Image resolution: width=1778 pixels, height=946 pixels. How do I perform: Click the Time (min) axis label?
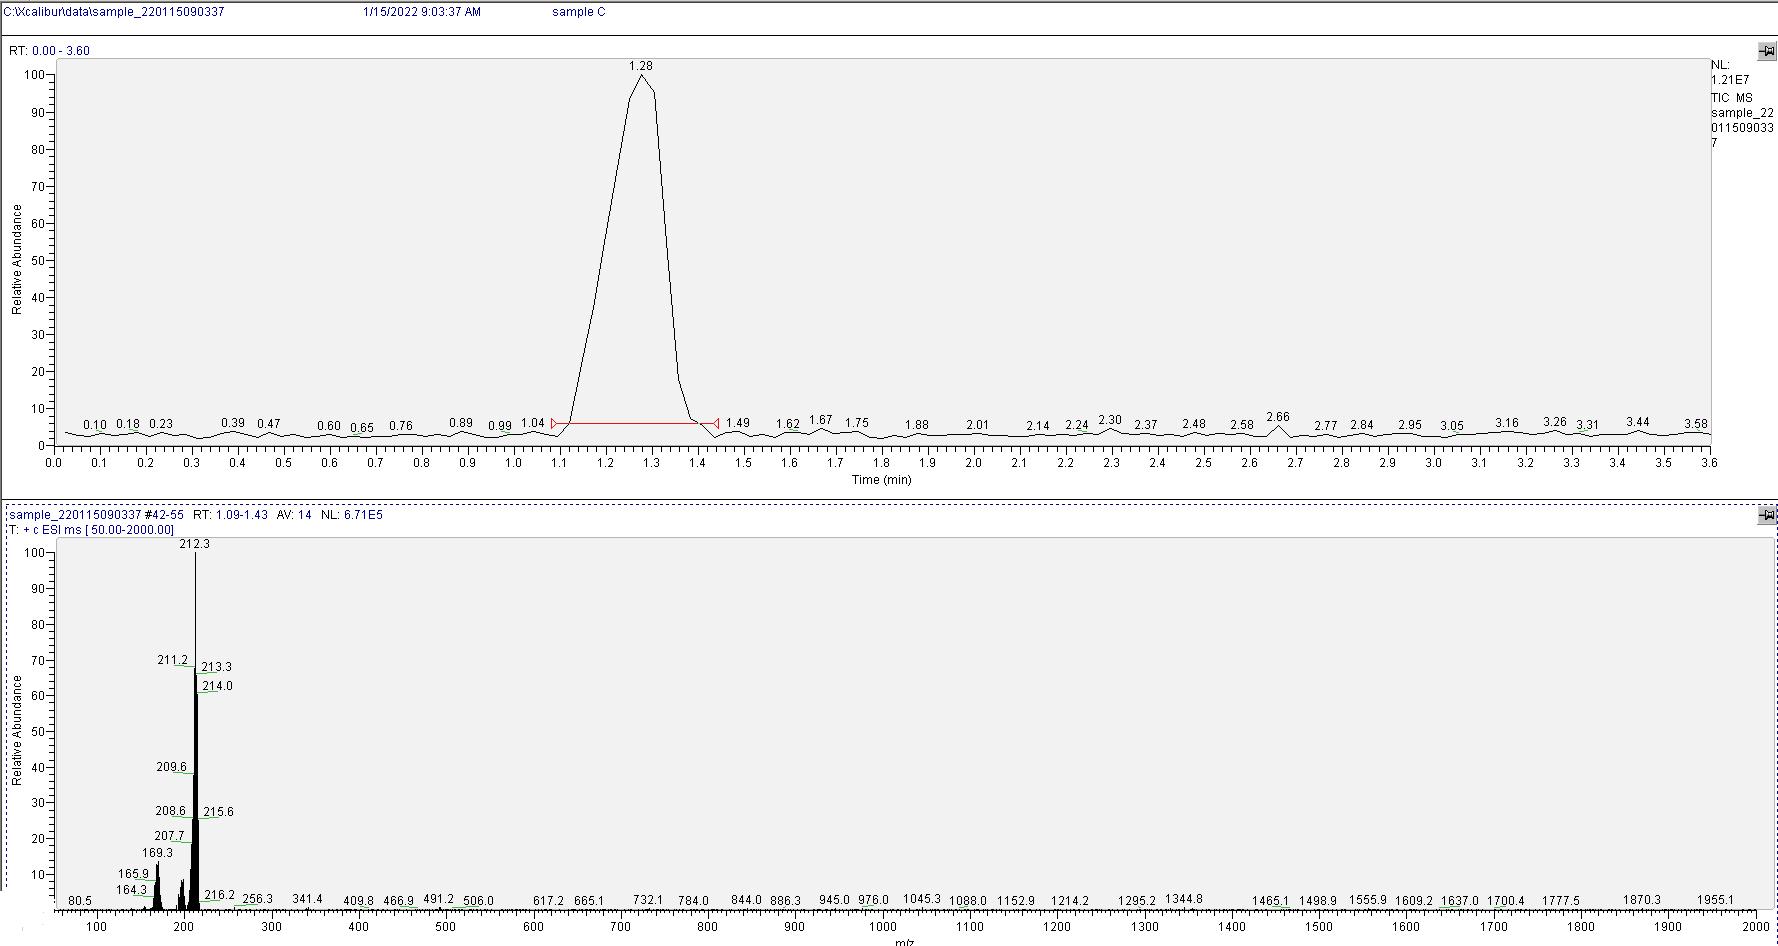[x=881, y=480]
